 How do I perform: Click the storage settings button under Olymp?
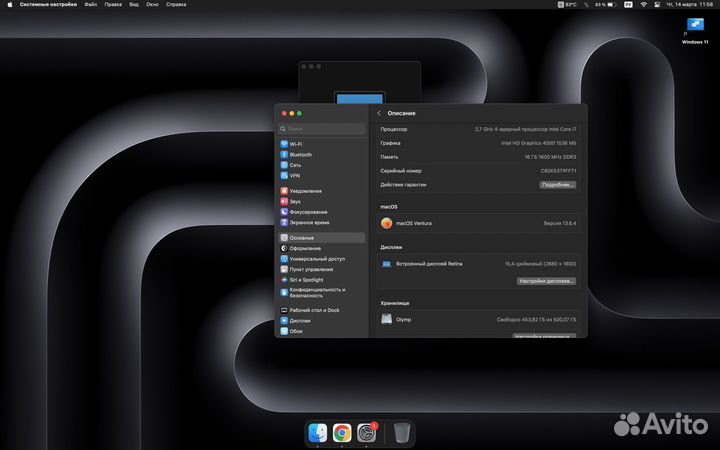(x=544, y=336)
